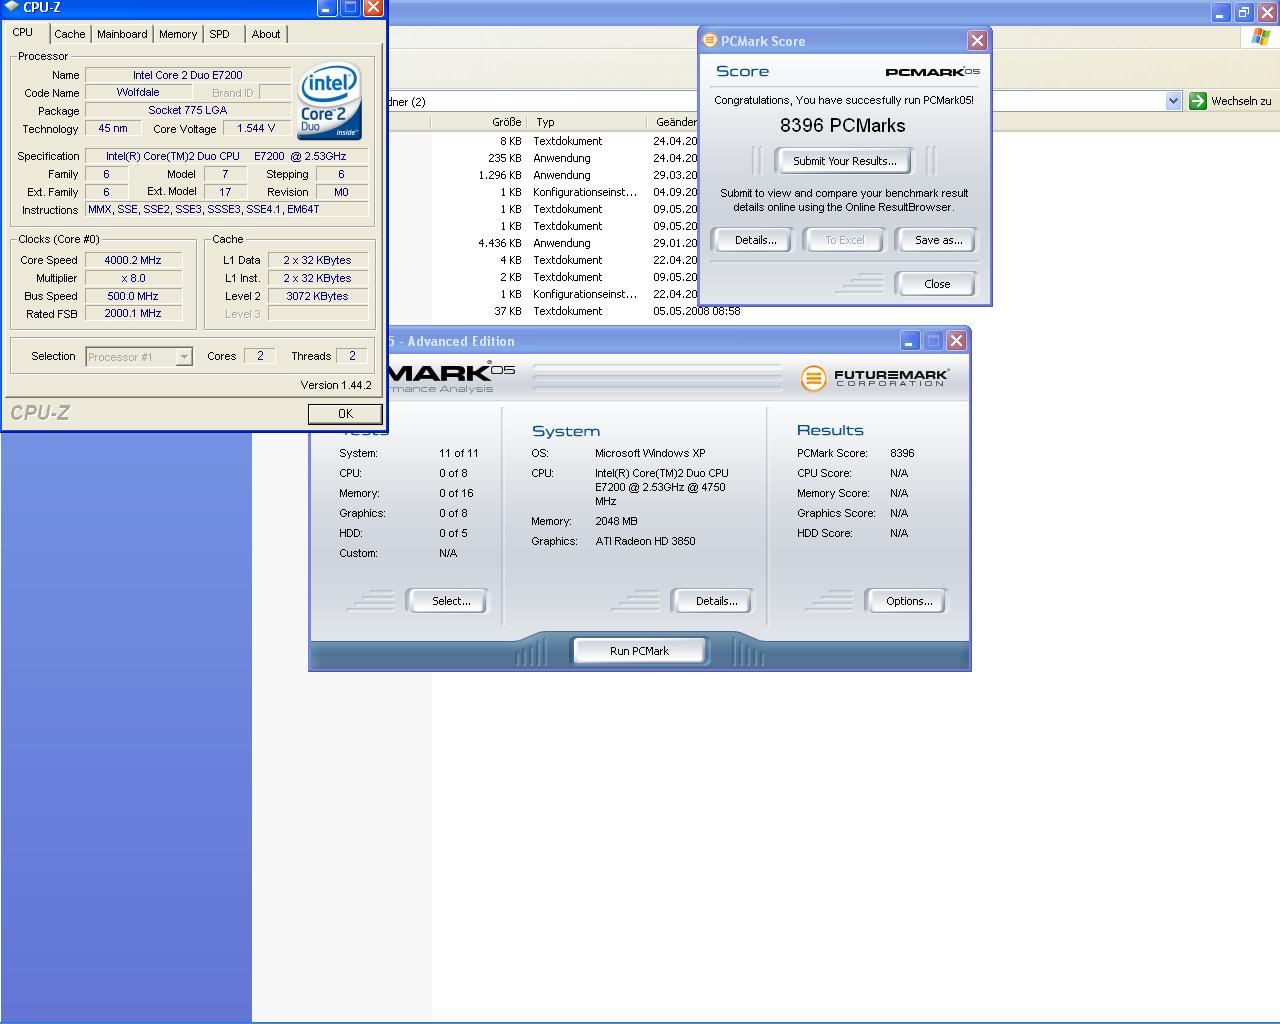Click the Instructions field in CPU-Z
The width and height of the screenshot is (1280, 1024).
click(x=226, y=209)
